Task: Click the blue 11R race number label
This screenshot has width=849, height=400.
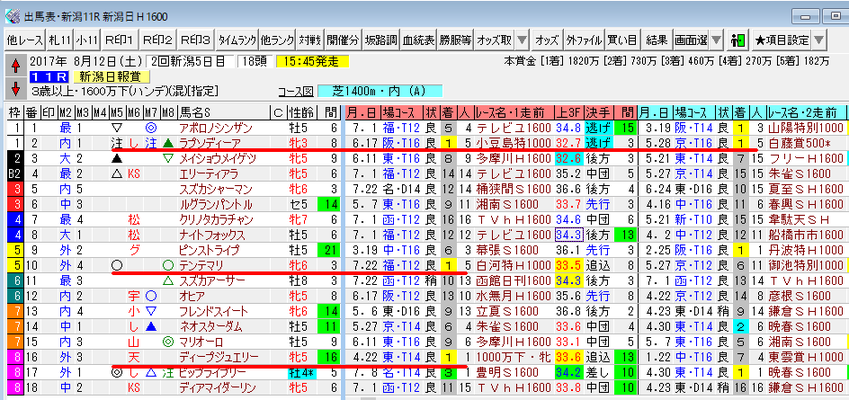Action: (x=49, y=76)
